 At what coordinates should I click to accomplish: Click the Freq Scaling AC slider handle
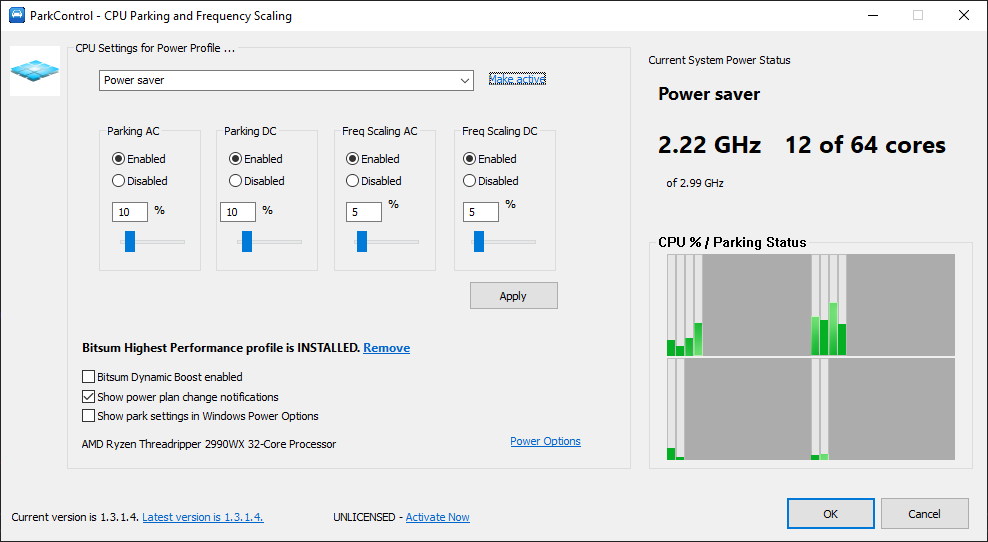click(362, 241)
